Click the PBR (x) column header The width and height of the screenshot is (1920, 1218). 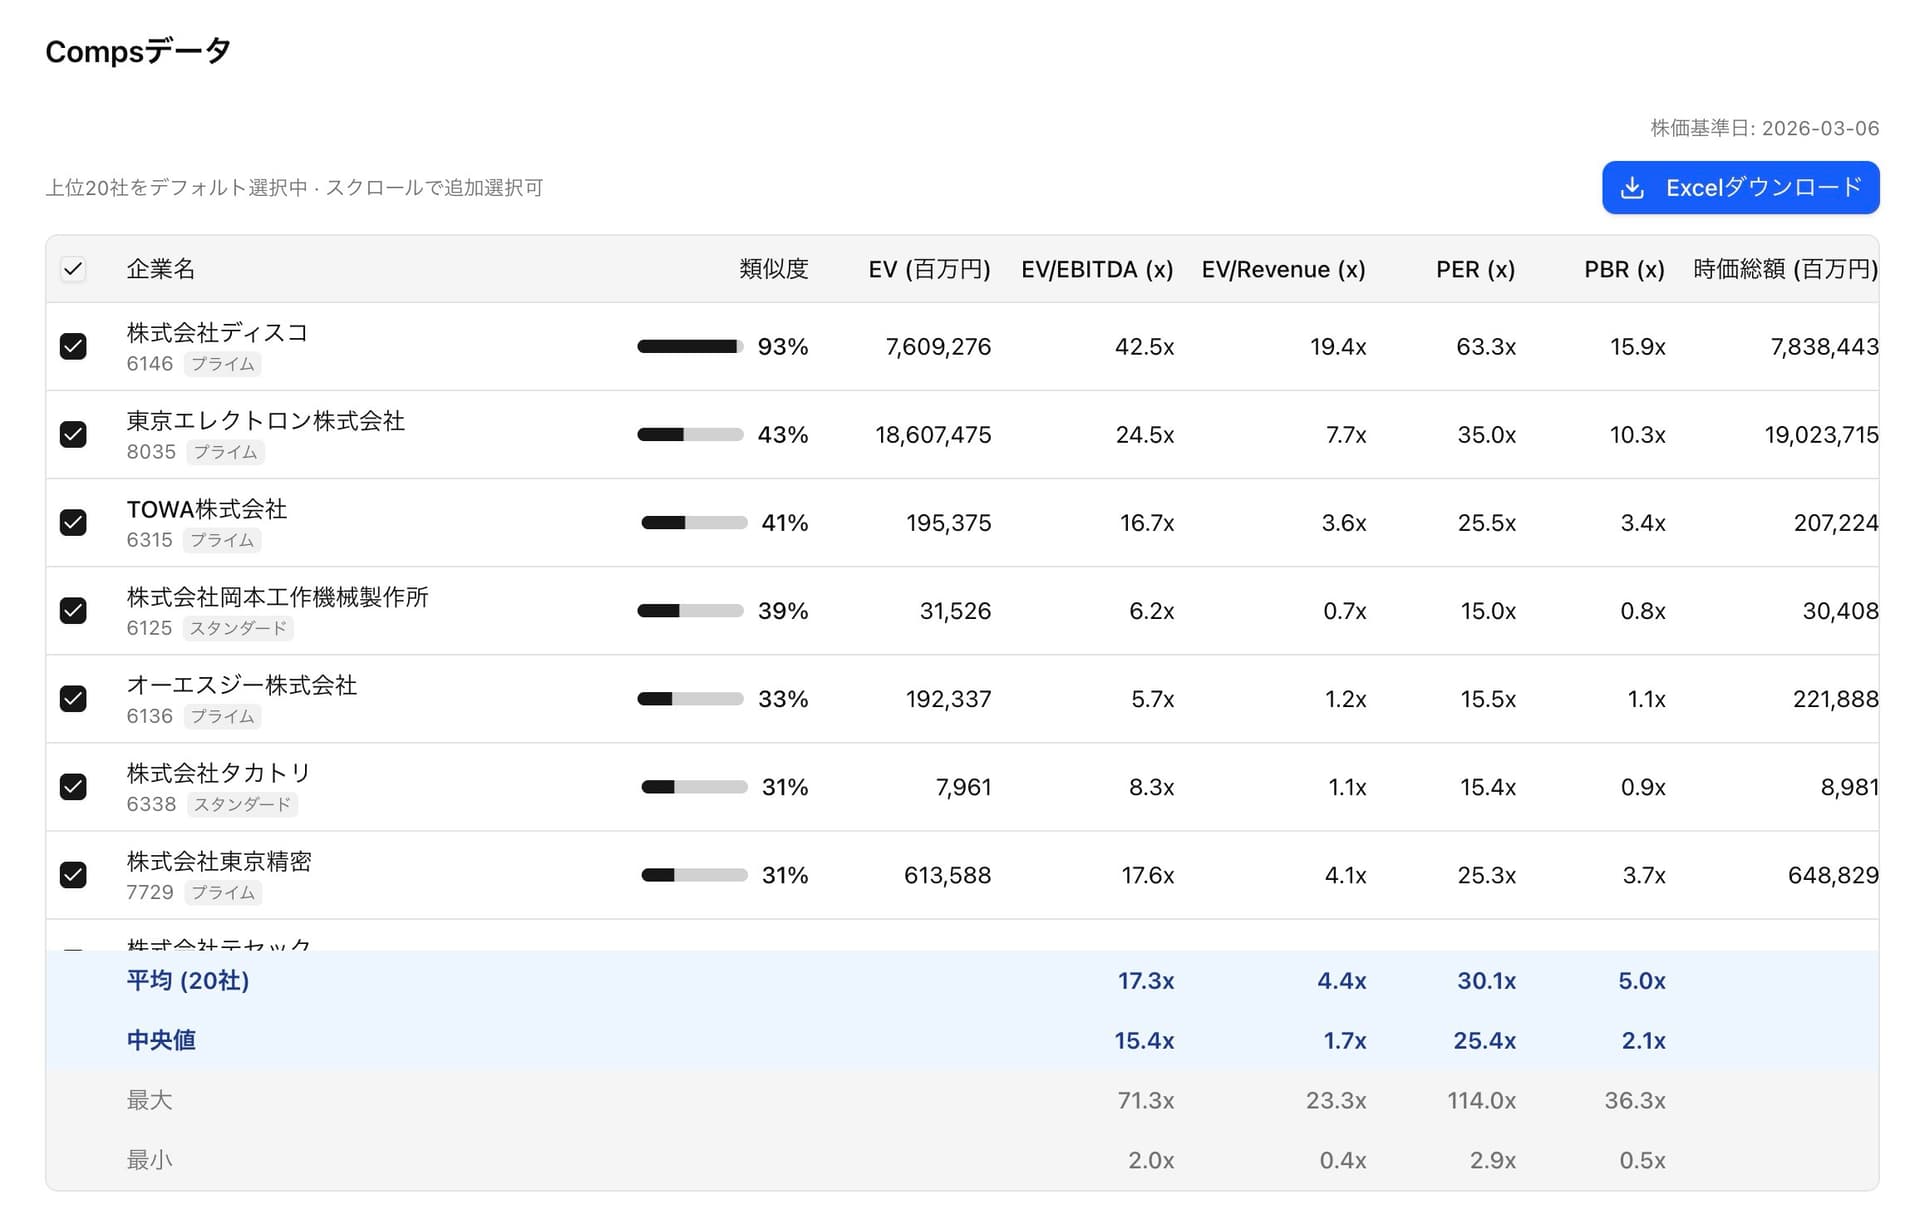[1624, 269]
